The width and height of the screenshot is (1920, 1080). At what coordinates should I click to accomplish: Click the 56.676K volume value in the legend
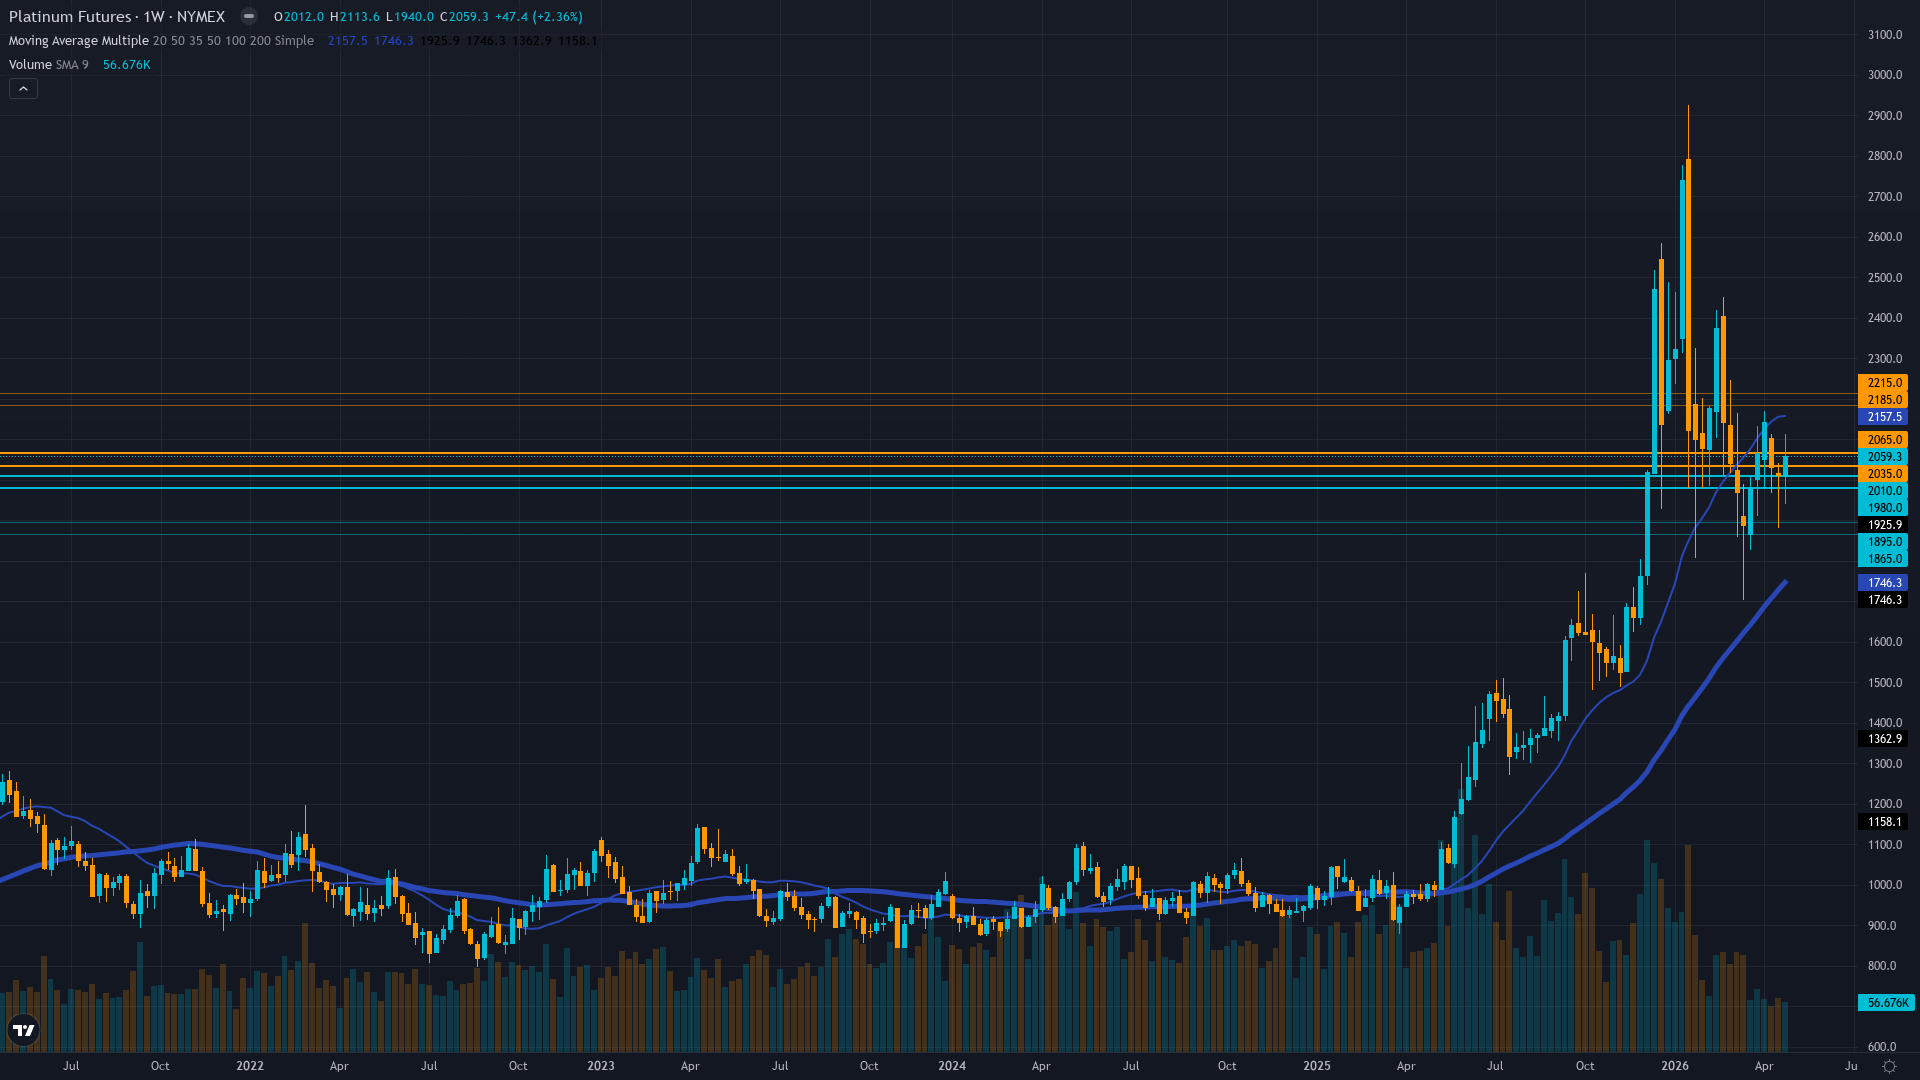tap(127, 65)
